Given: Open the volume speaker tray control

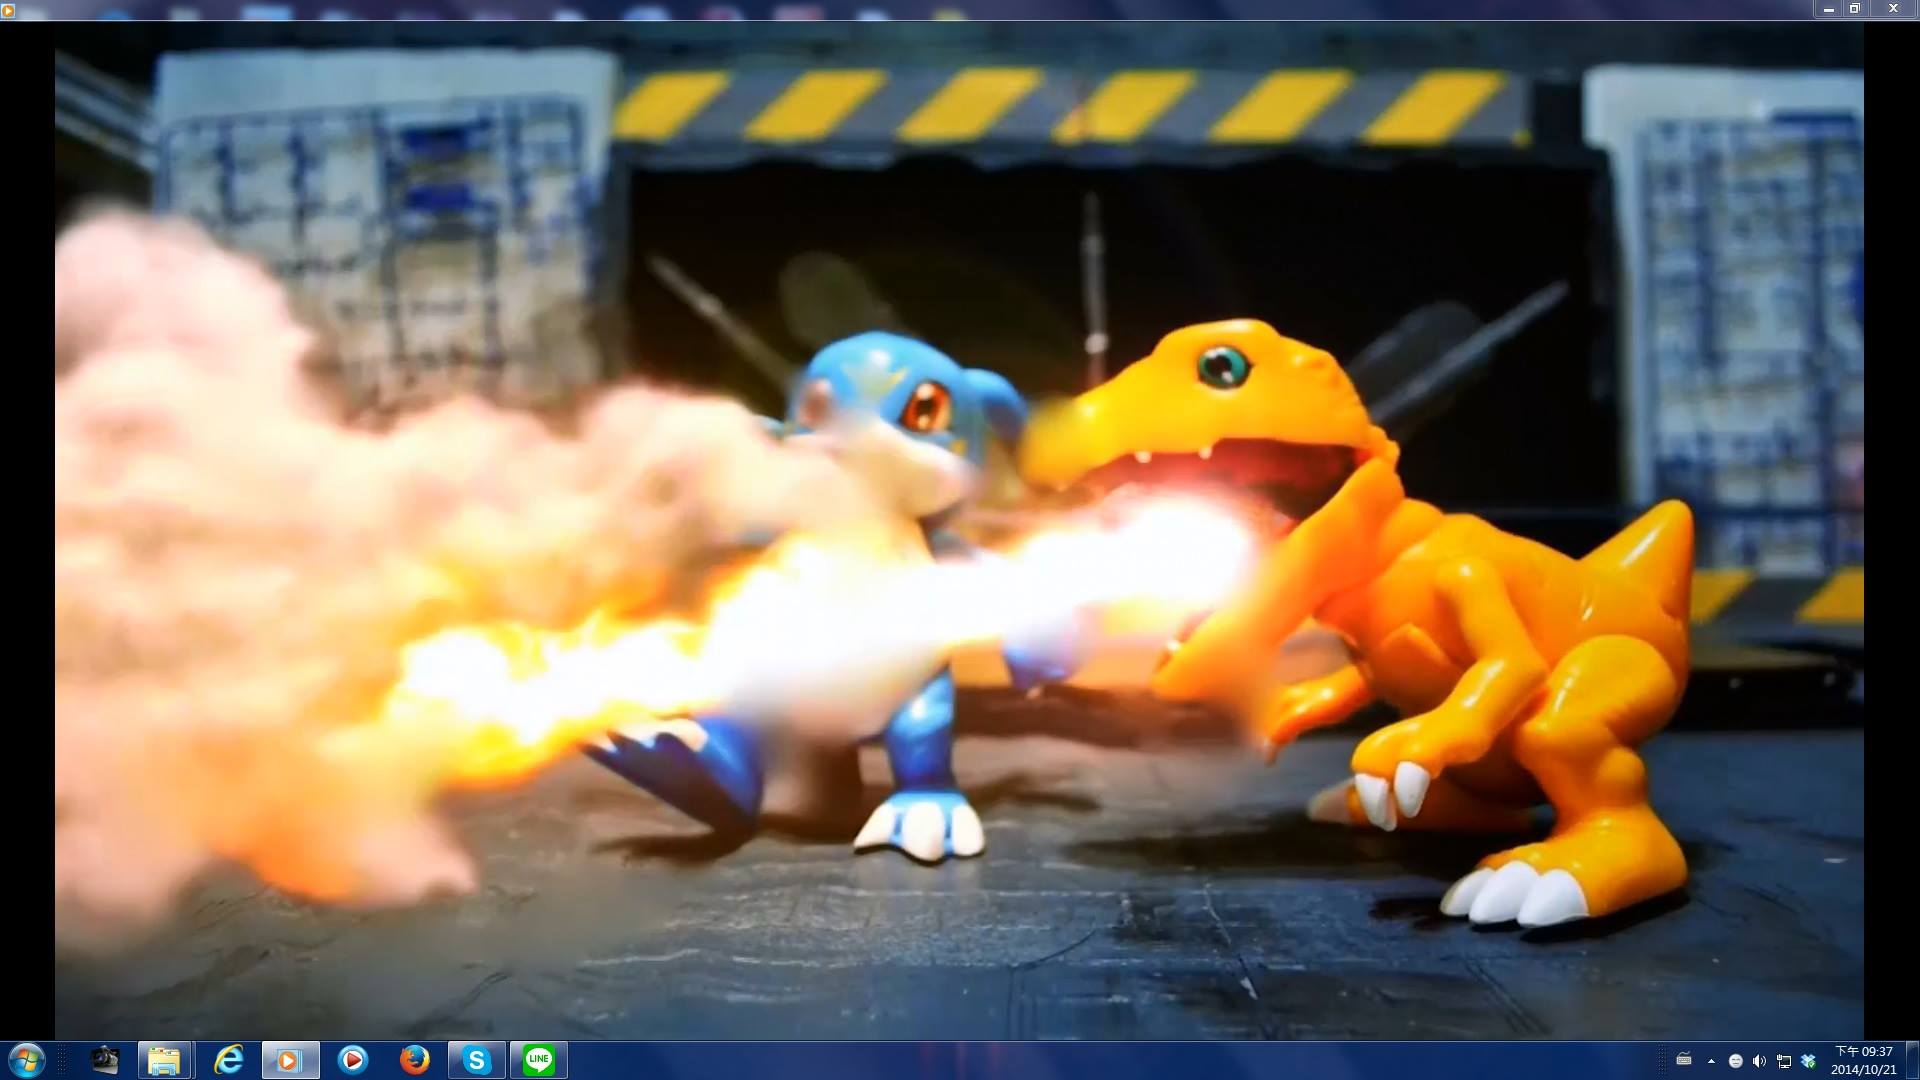Looking at the screenshot, I should click(x=1759, y=1061).
